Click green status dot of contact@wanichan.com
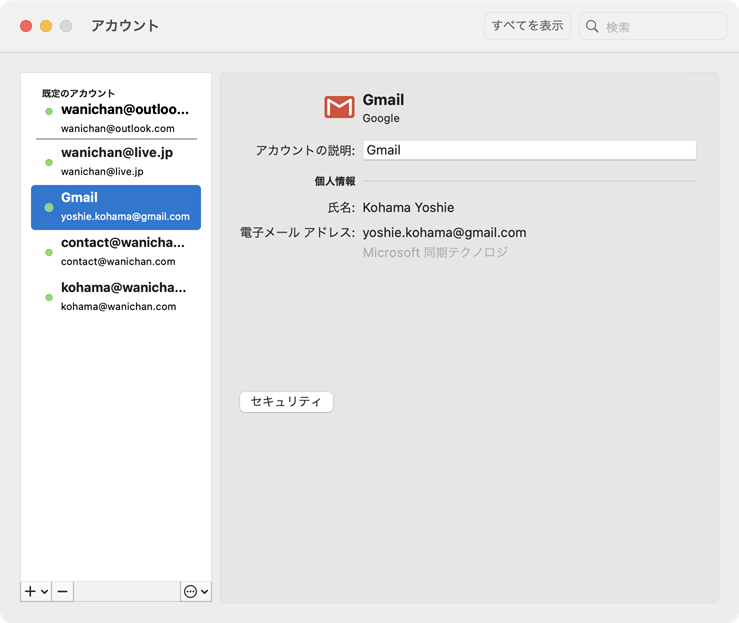The height and width of the screenshot is (623, 739). point(49,253)
